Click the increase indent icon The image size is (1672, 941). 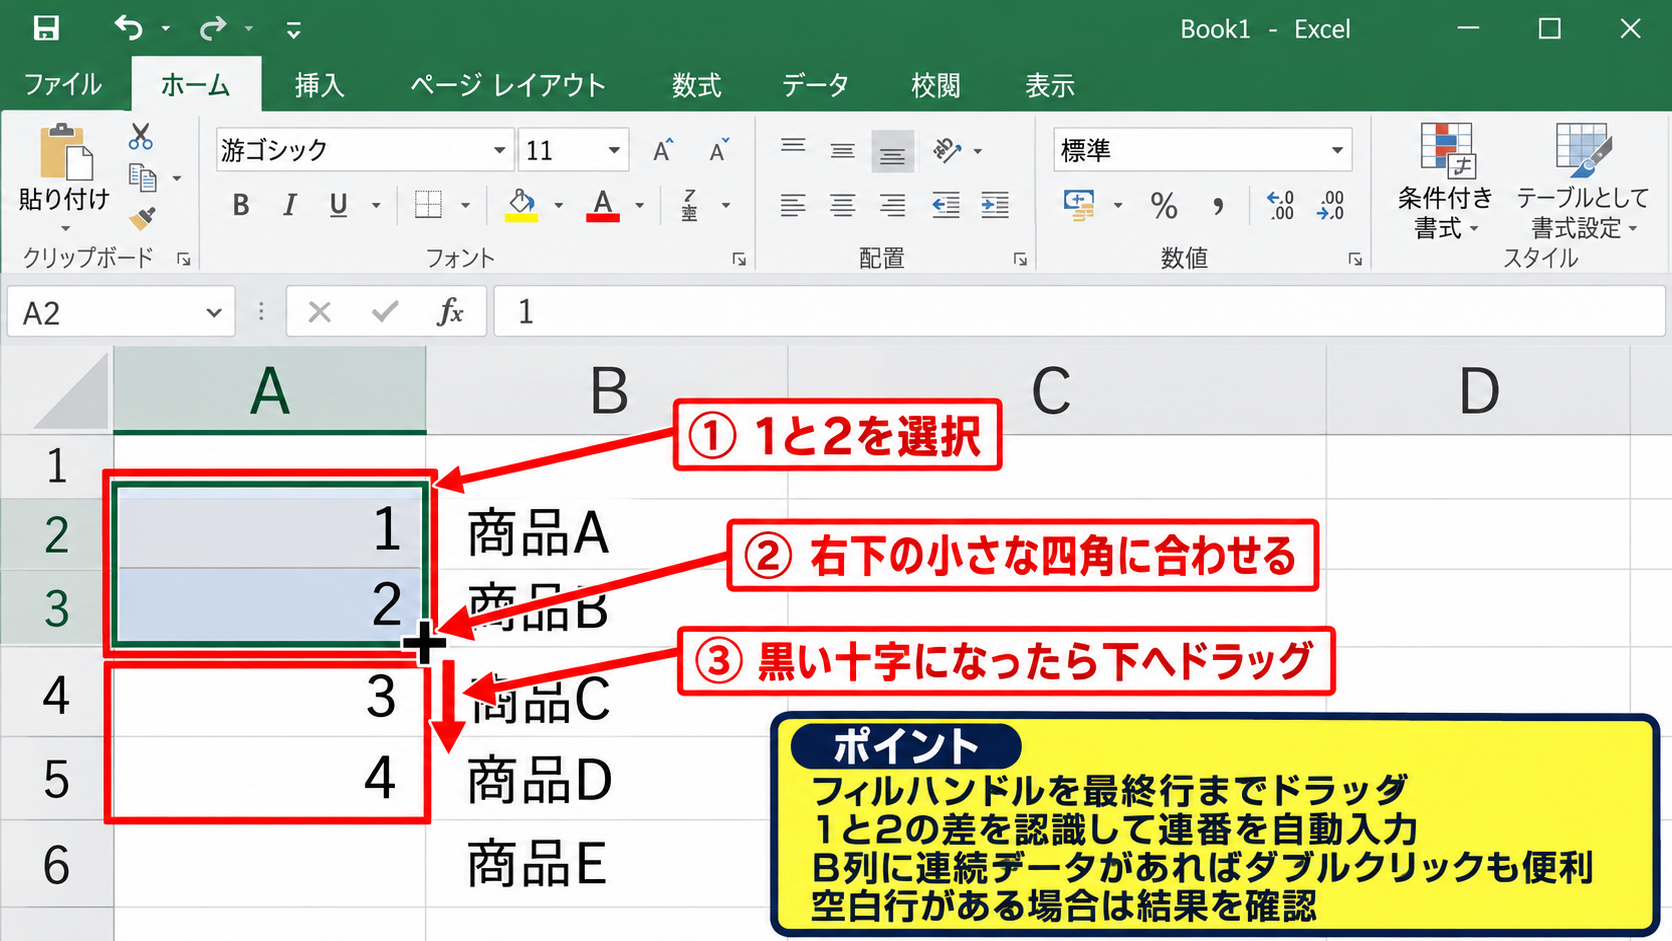click(995, 206)
